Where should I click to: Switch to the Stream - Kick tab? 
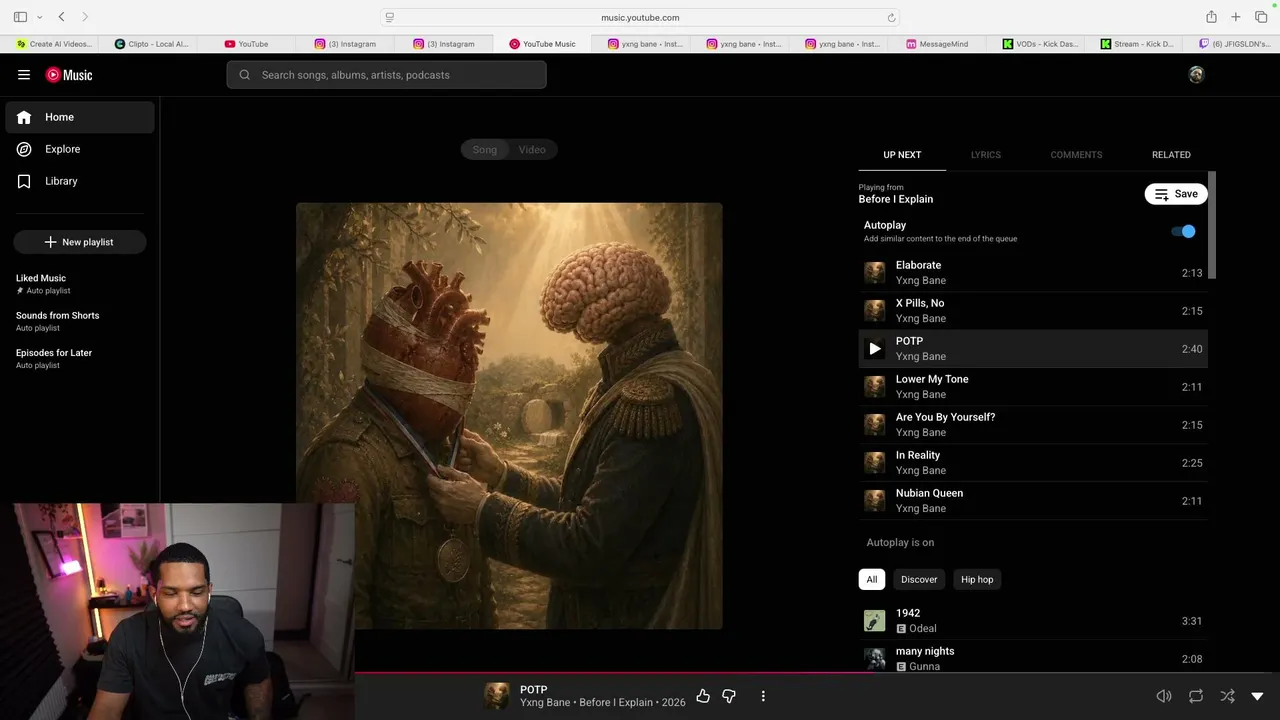[x=1137, y=44]
